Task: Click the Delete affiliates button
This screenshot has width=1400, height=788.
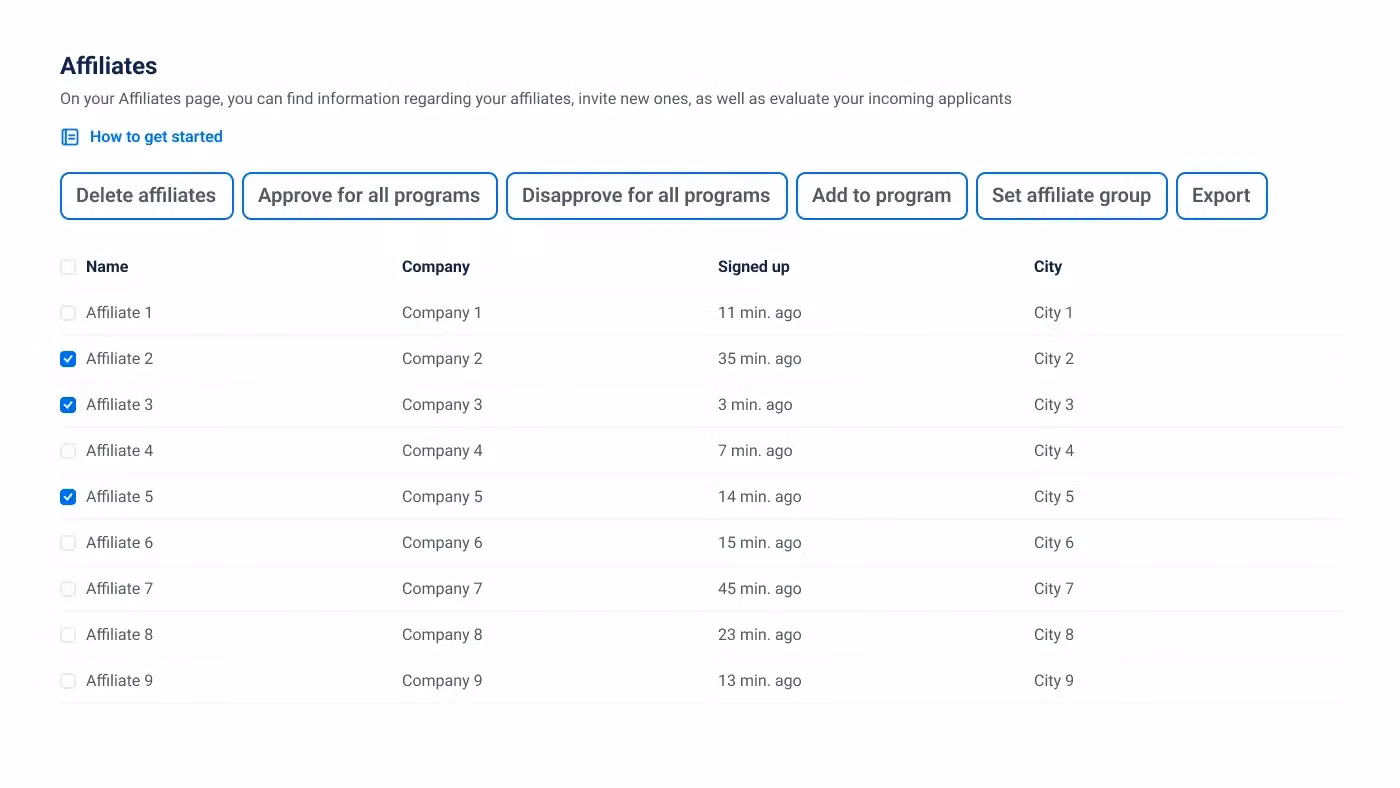Action: [x=147, y=196]
